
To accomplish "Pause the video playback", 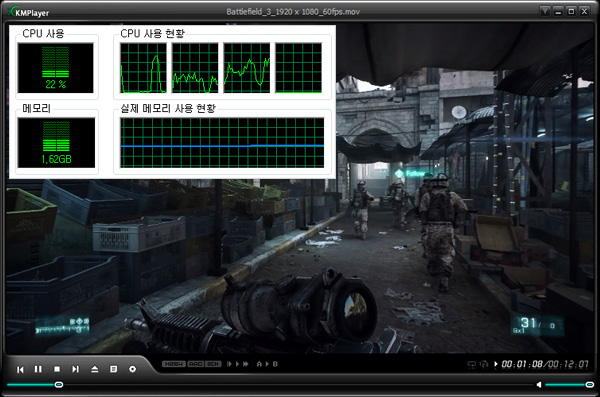I will tap(38, 369).
